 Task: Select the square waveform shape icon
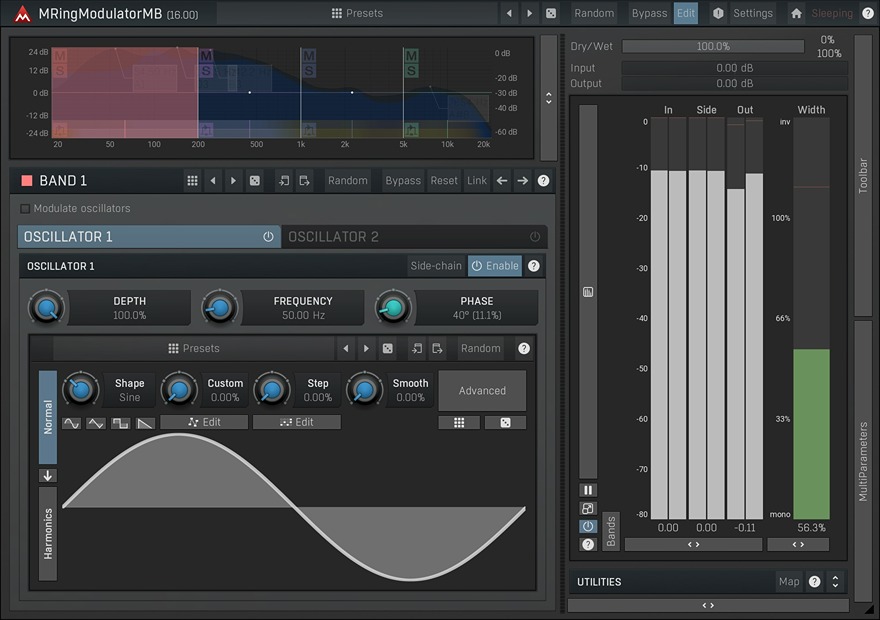click(x=120, y=423)
